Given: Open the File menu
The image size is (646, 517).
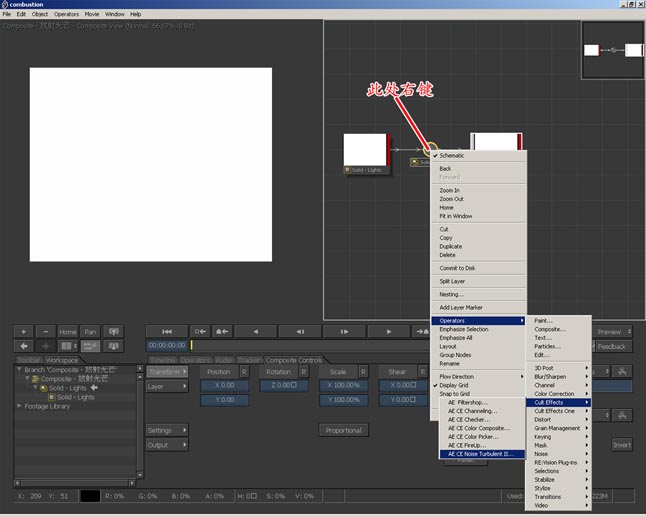Looking at the screenshot, I should point(7,14).
